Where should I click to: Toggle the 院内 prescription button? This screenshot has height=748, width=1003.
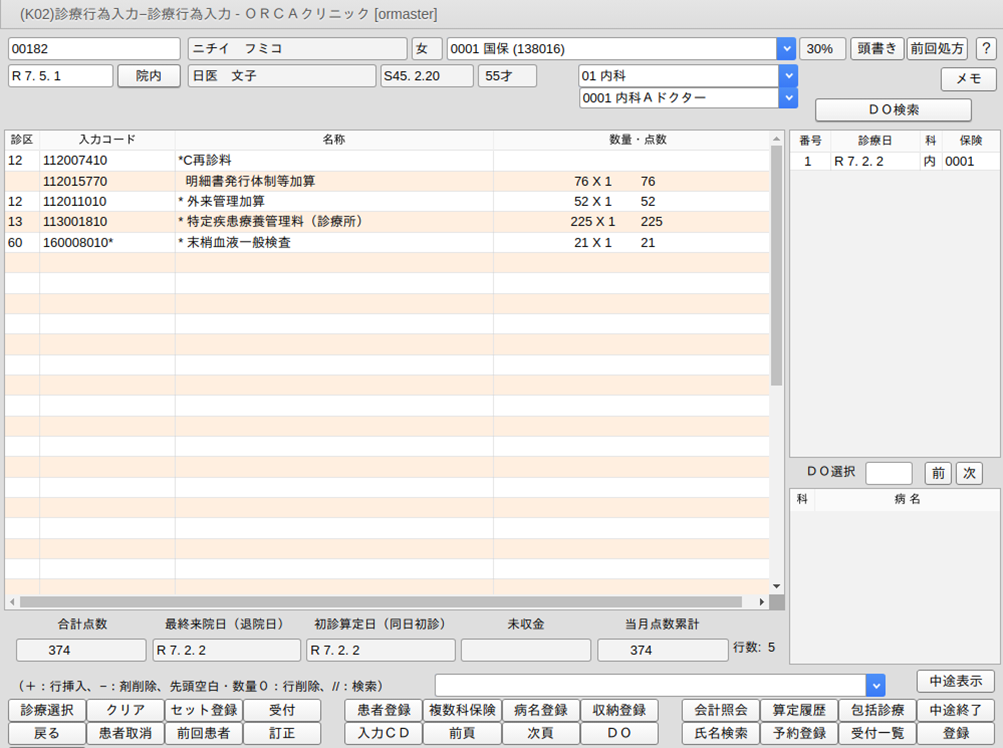click(x=149, y=76)
